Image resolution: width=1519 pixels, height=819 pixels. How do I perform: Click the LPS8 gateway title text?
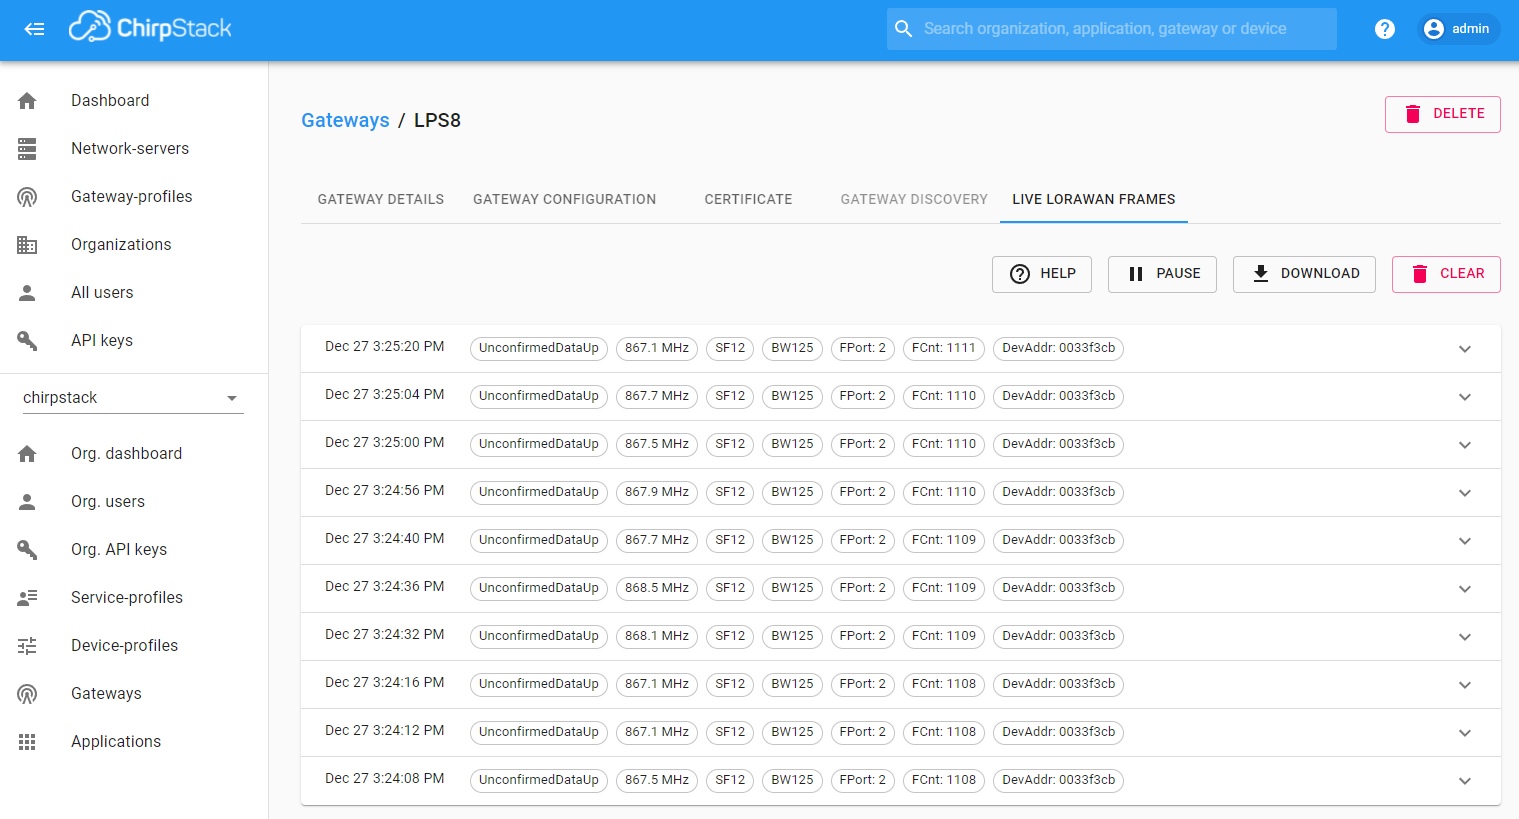[x=437, y=120]
